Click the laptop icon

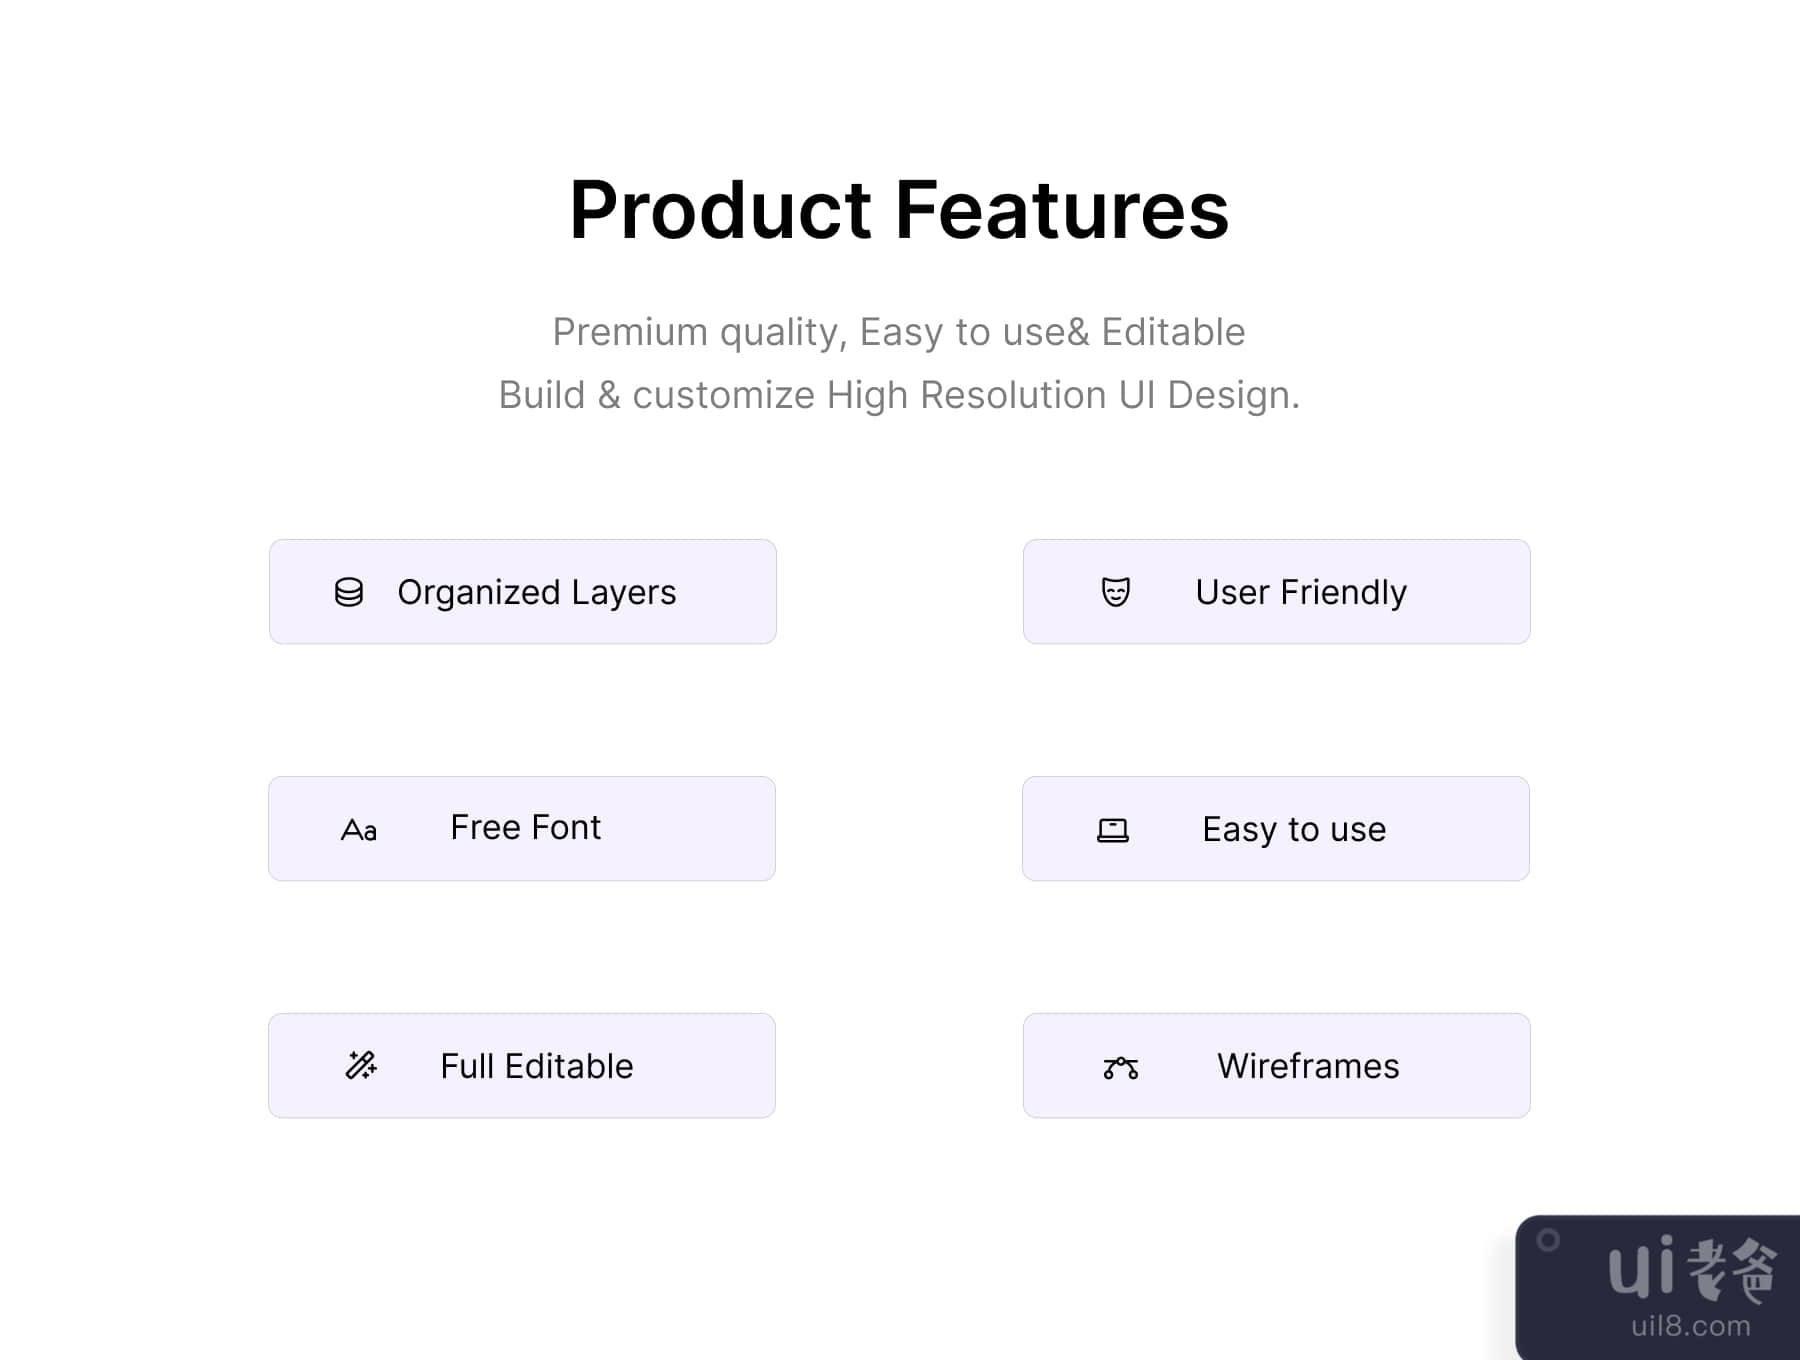point(1113,830)
